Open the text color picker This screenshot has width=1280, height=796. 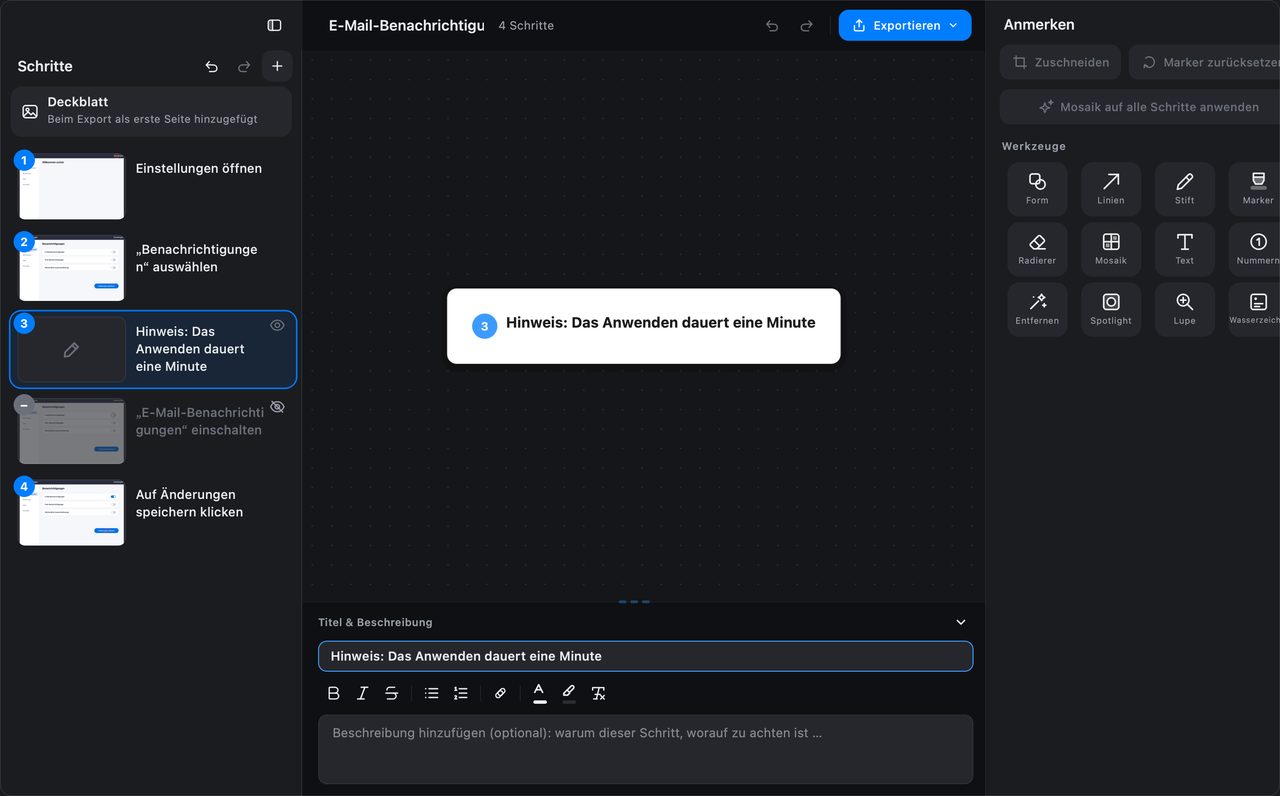point(540,693)
